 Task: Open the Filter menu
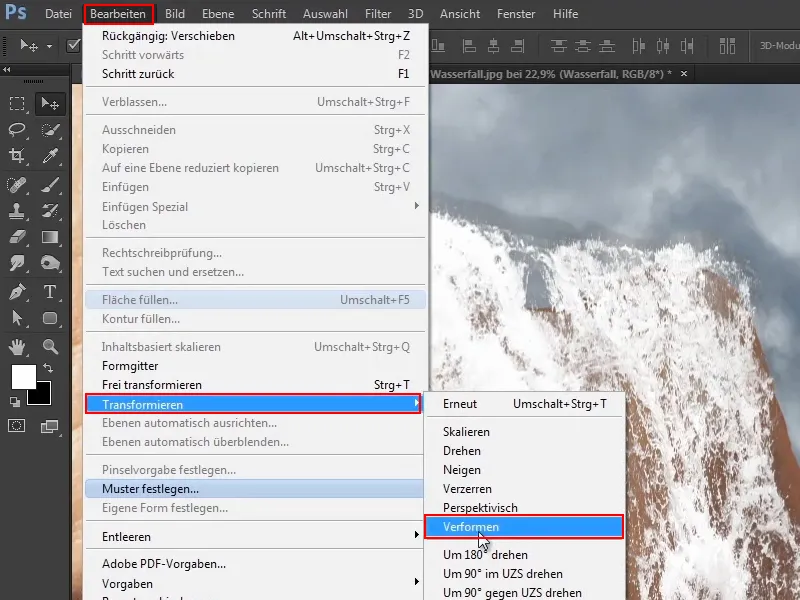tap(378, 14)
